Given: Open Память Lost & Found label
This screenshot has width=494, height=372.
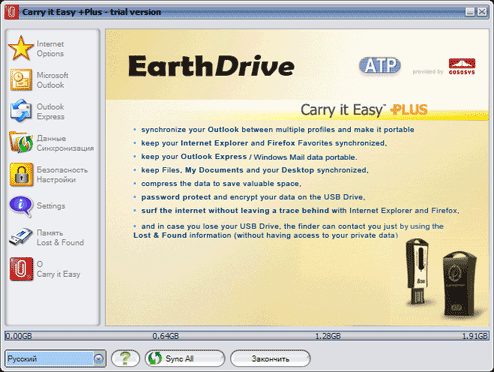Looking at the screenshot, I should (60, 237).
